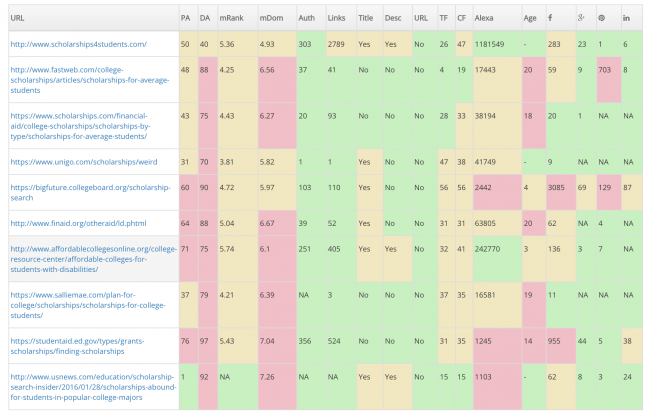Select the Links value 2789
This screenshot has height=416, width=650.
(x=336, y=44)
